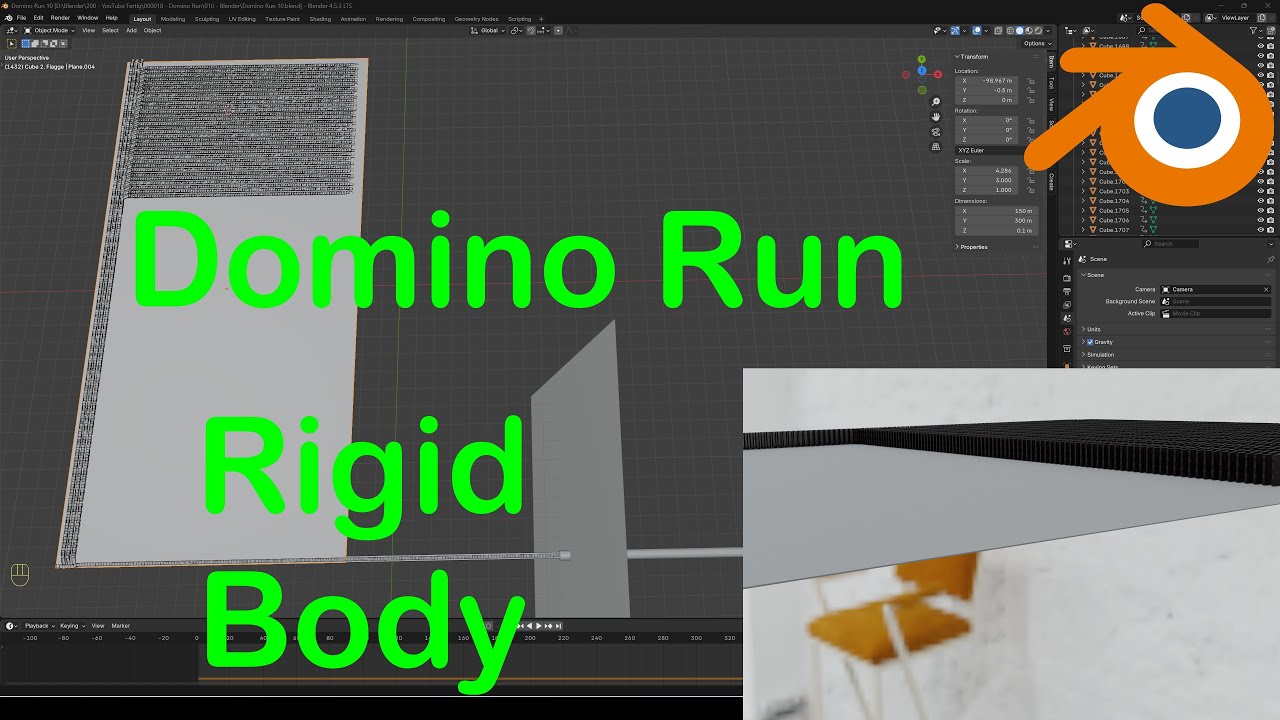Open the XYZ Euler rotation mode dropdown
The image size is (1280, 720).
pyautogui.click(x=997, y=150)
